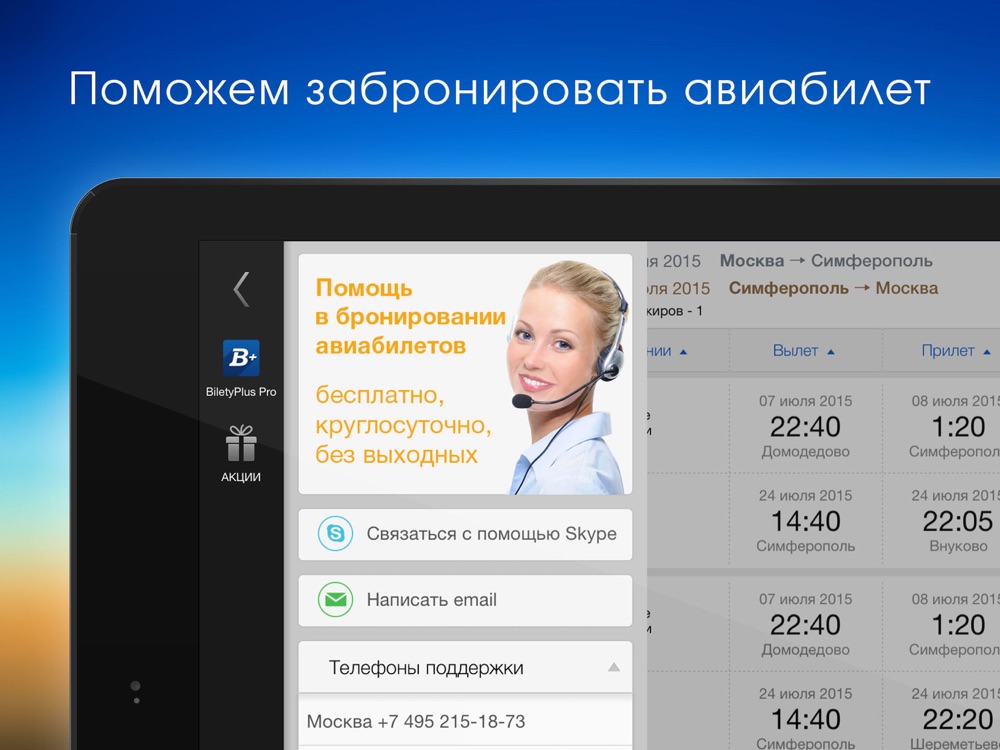This screenshot has height=750, width=1000.
Task: Select the Написать email button
Action: click(x=466, y=601)
